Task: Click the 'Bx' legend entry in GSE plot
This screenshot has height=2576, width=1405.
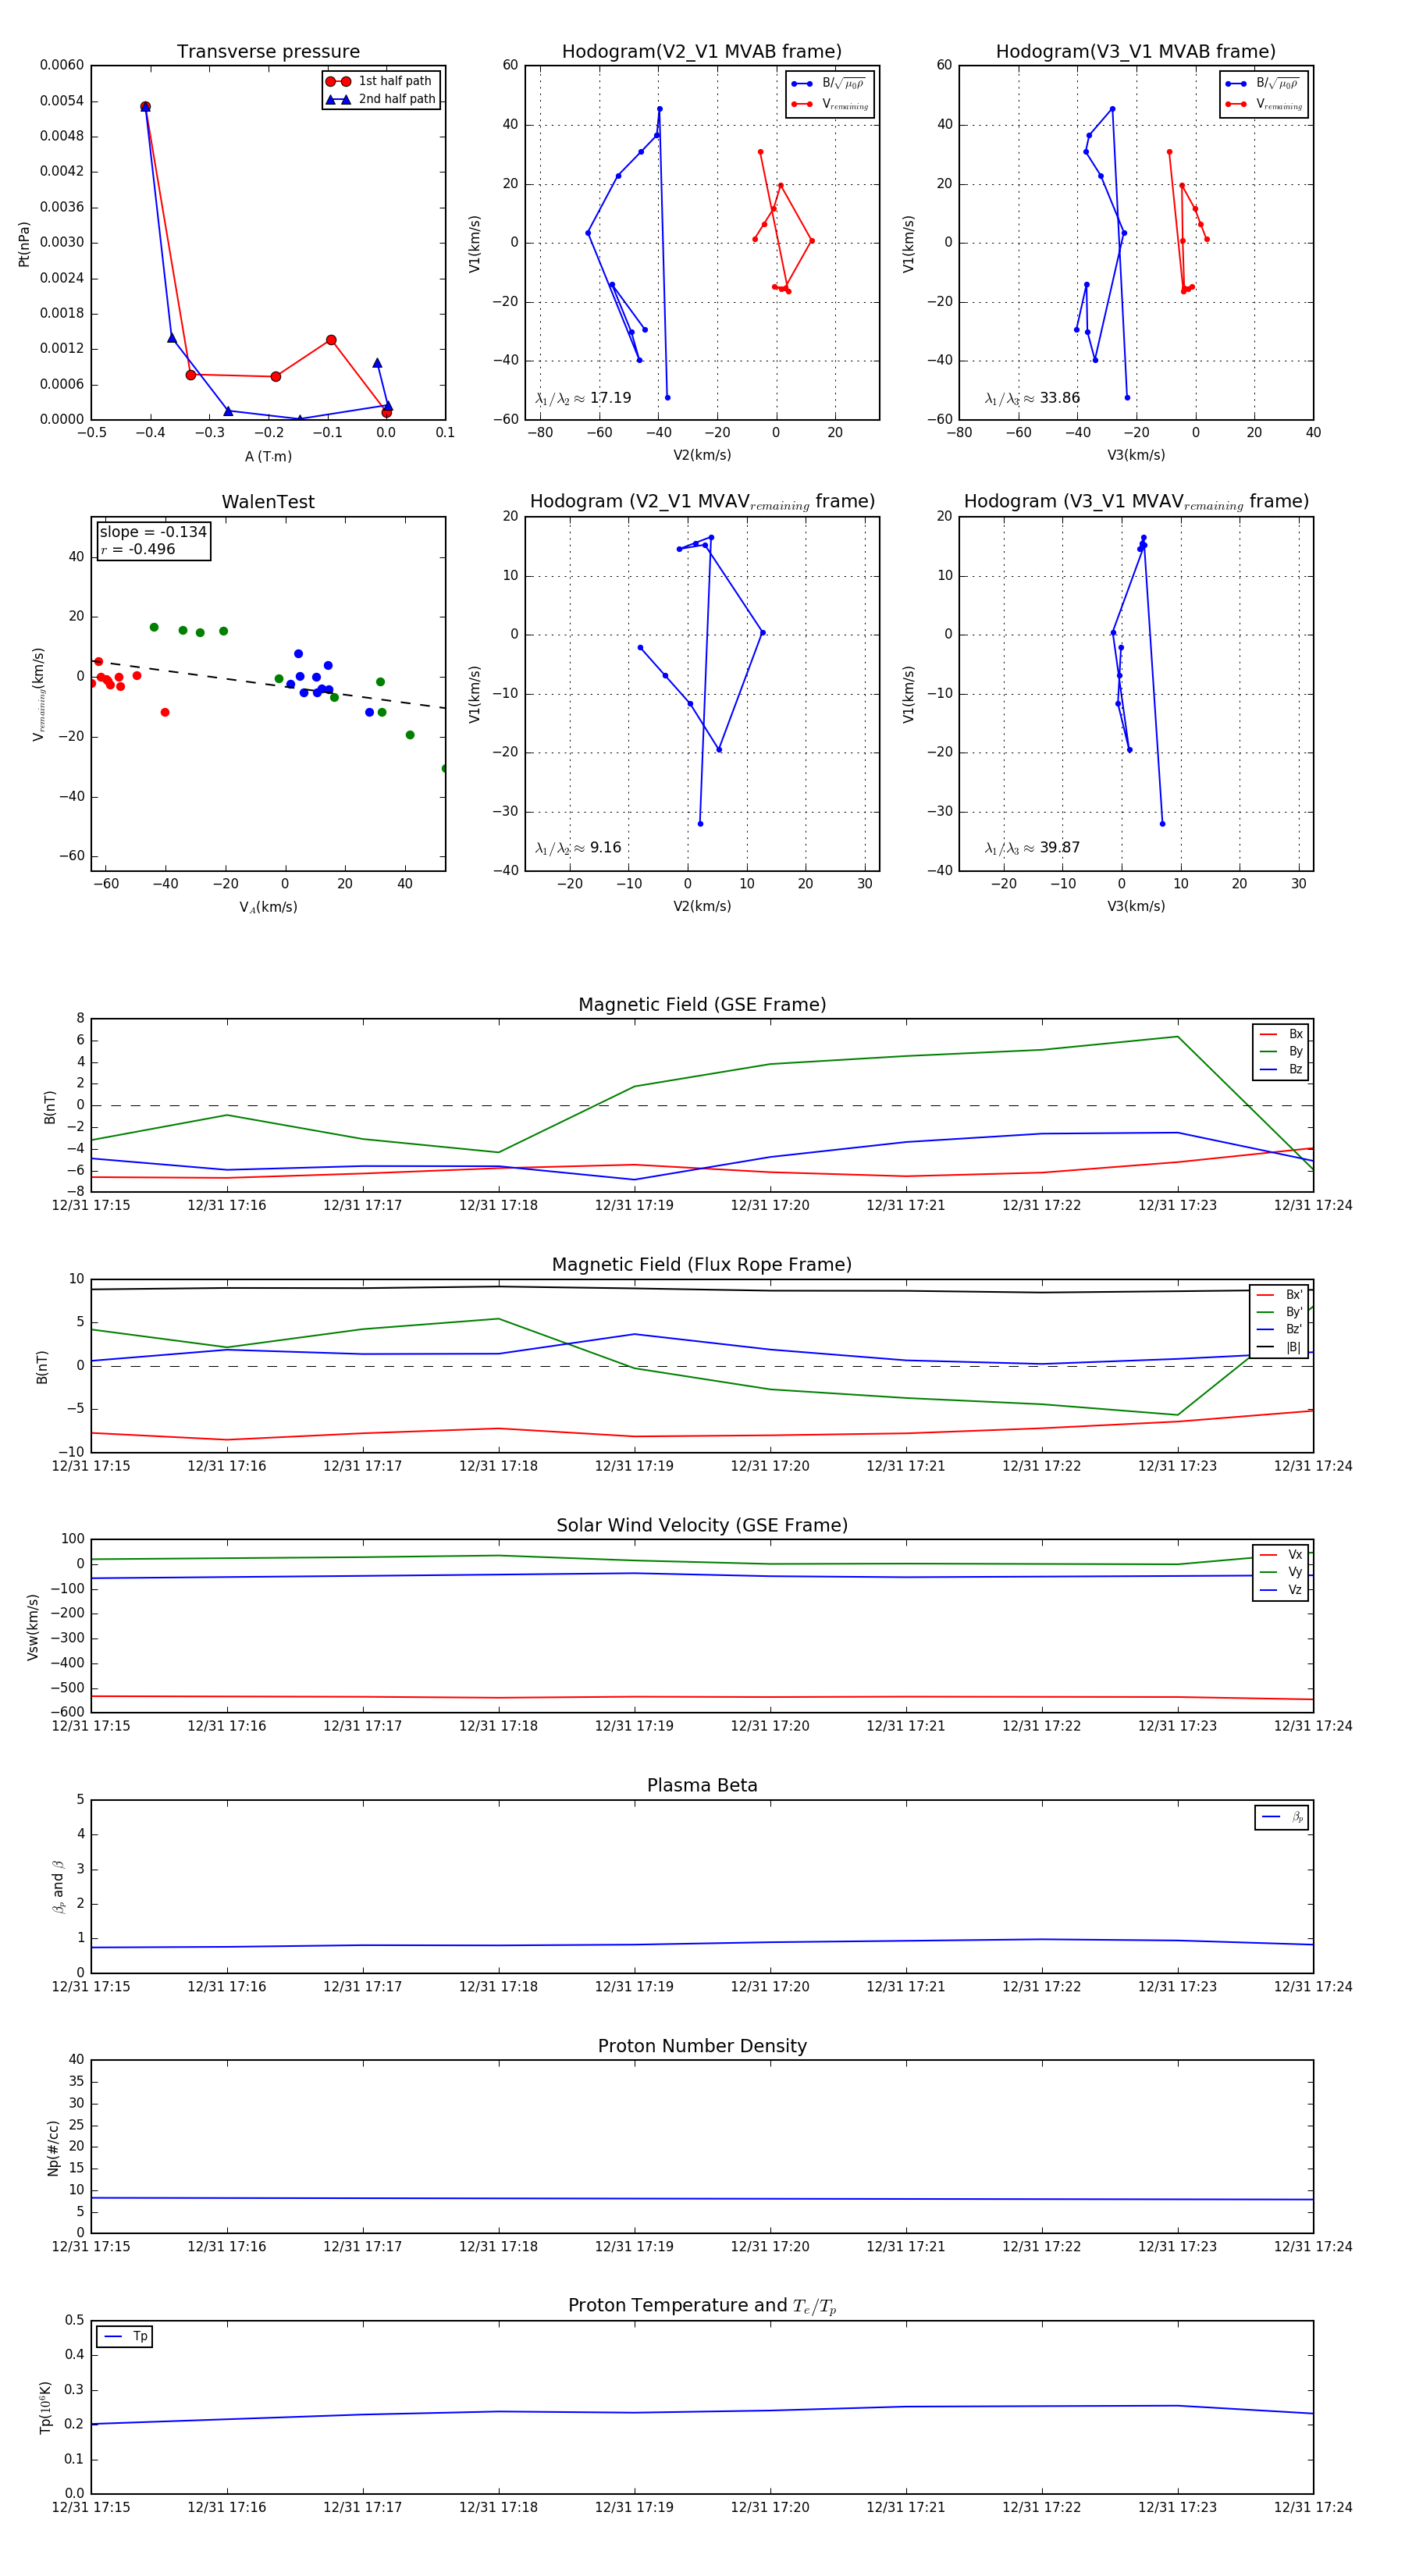Action: [1281, 1034]
